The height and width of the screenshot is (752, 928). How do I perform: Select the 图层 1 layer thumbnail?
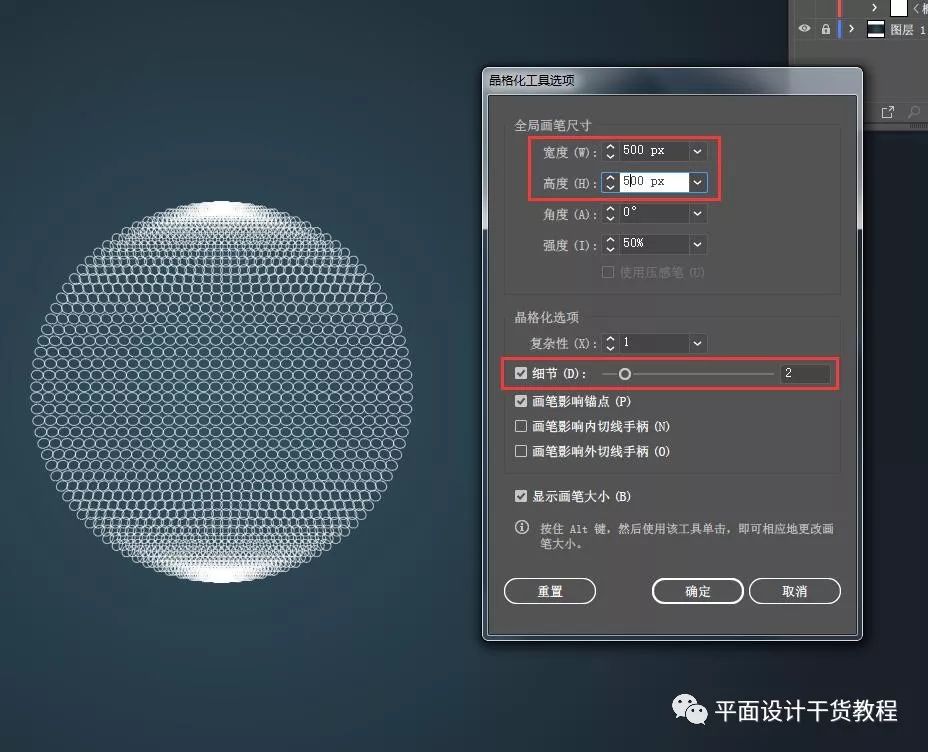click(875, 29)
